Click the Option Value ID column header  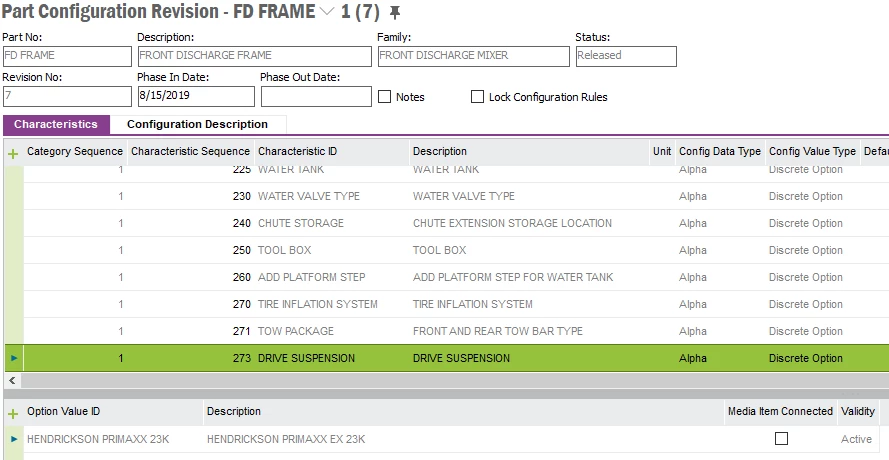pos(64,412)
